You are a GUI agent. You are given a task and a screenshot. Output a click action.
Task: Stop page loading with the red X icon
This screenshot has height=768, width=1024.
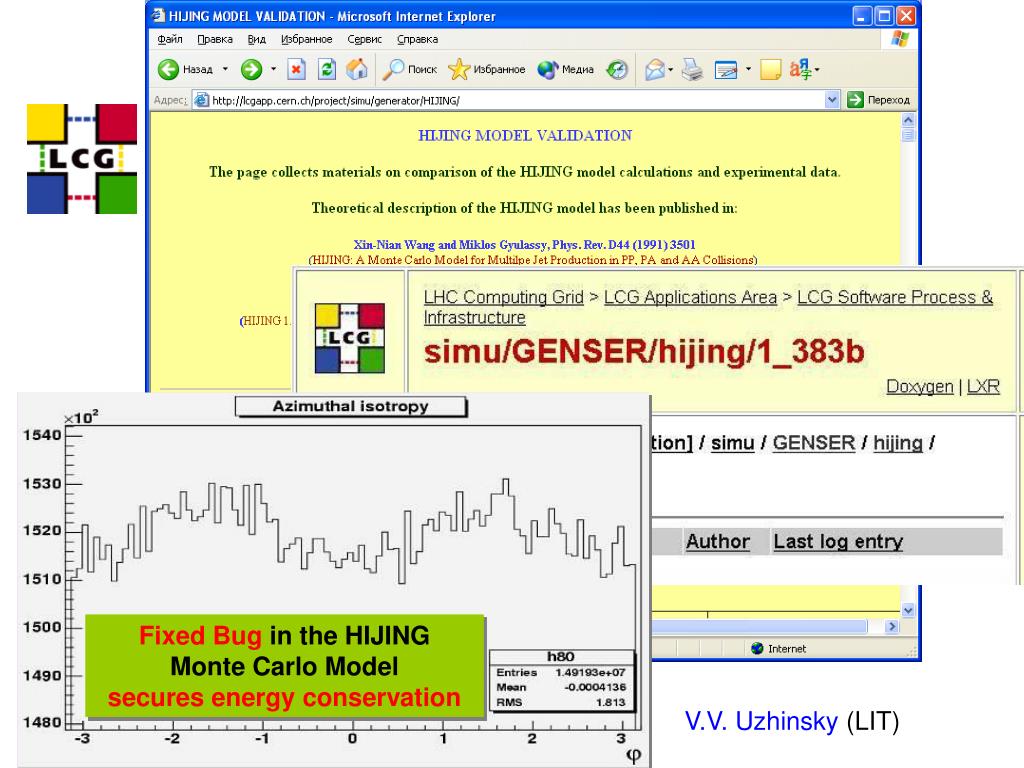(296, 69)
